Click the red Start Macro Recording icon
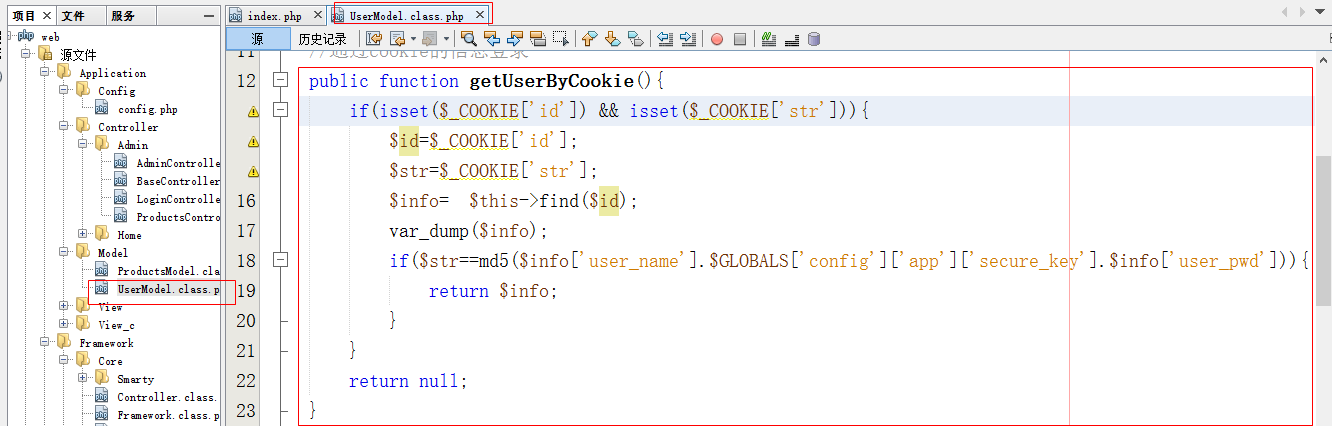This screenshot has width=1332, height=426. [717, 39]
